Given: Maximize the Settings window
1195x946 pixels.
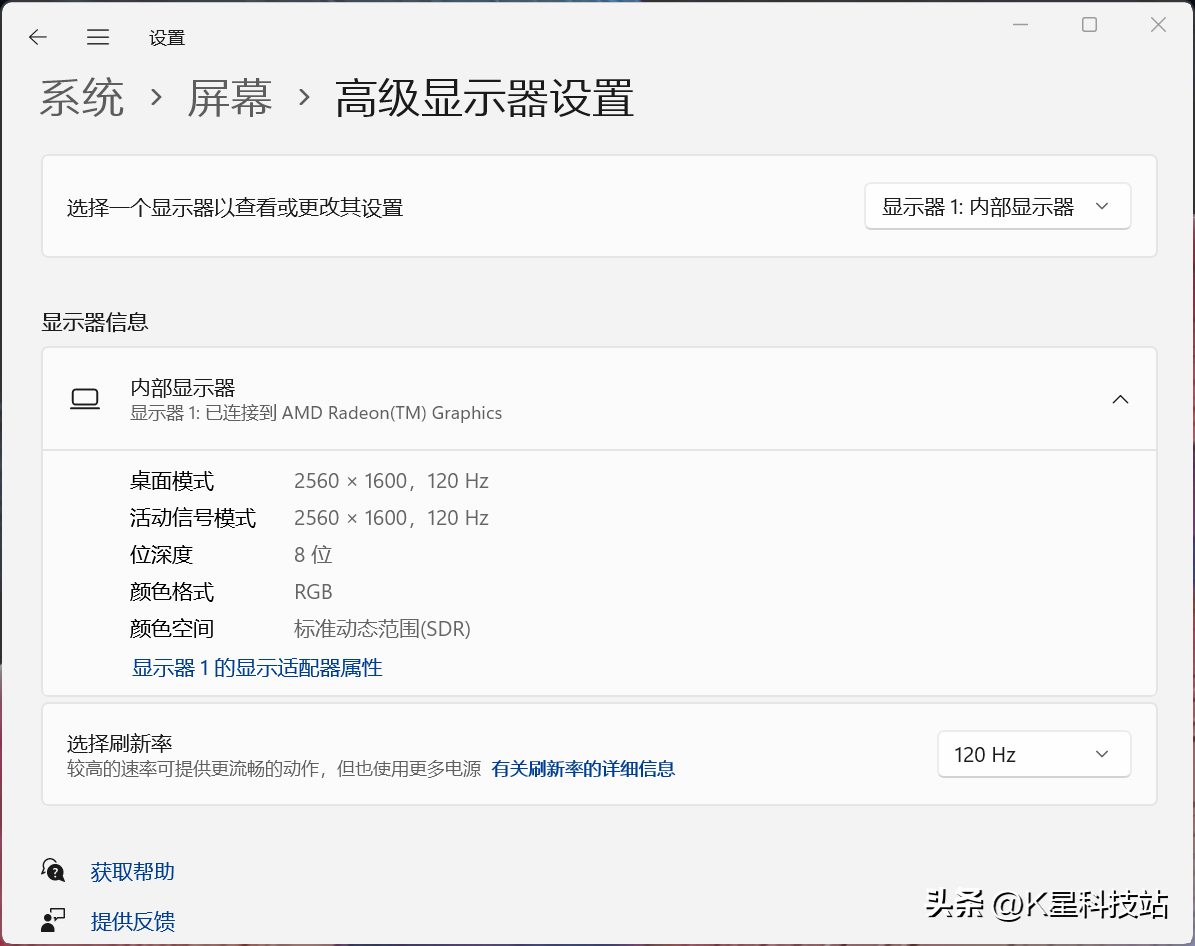Looking at the screenshot, I should coord(1090,25).
